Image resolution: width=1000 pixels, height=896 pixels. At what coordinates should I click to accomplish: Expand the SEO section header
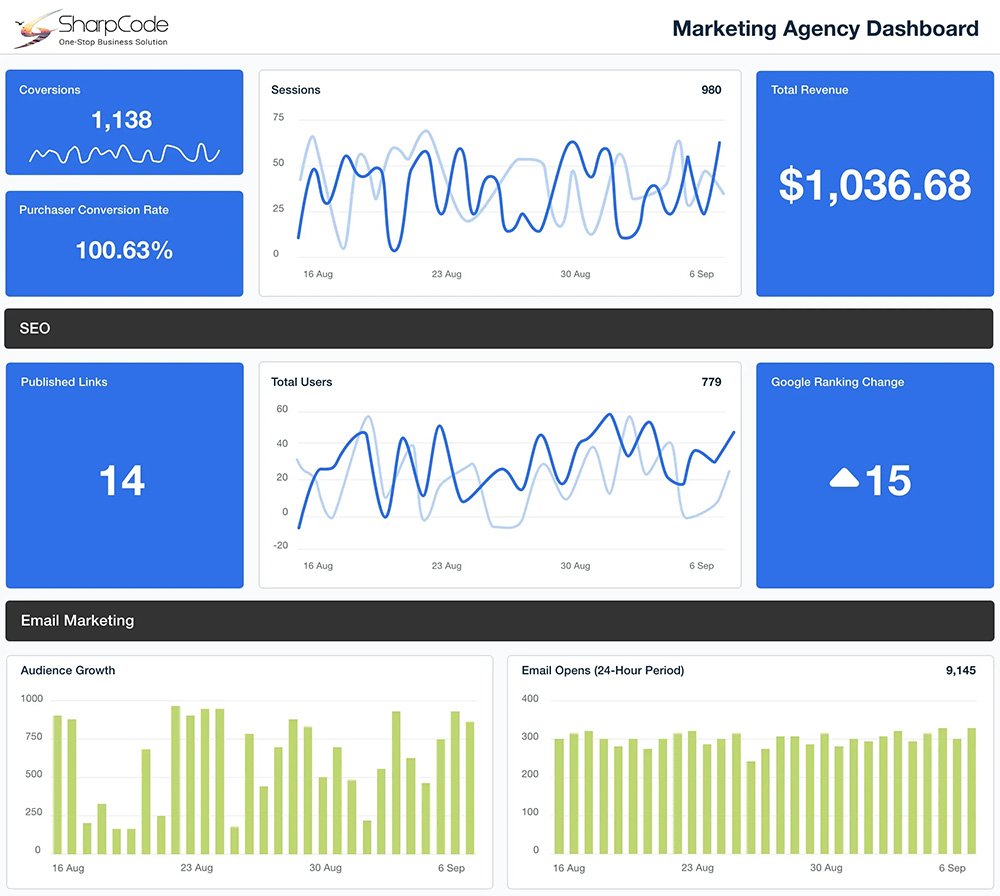tap(499, 328)
